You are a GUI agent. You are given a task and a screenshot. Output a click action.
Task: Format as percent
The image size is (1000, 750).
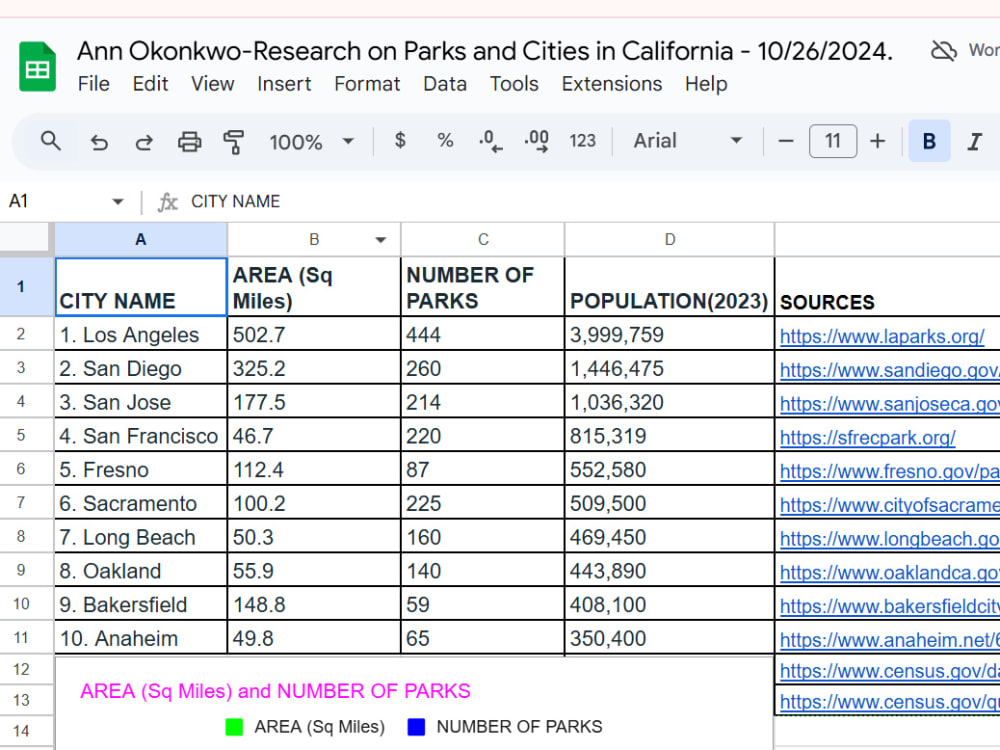coord(445,140)
